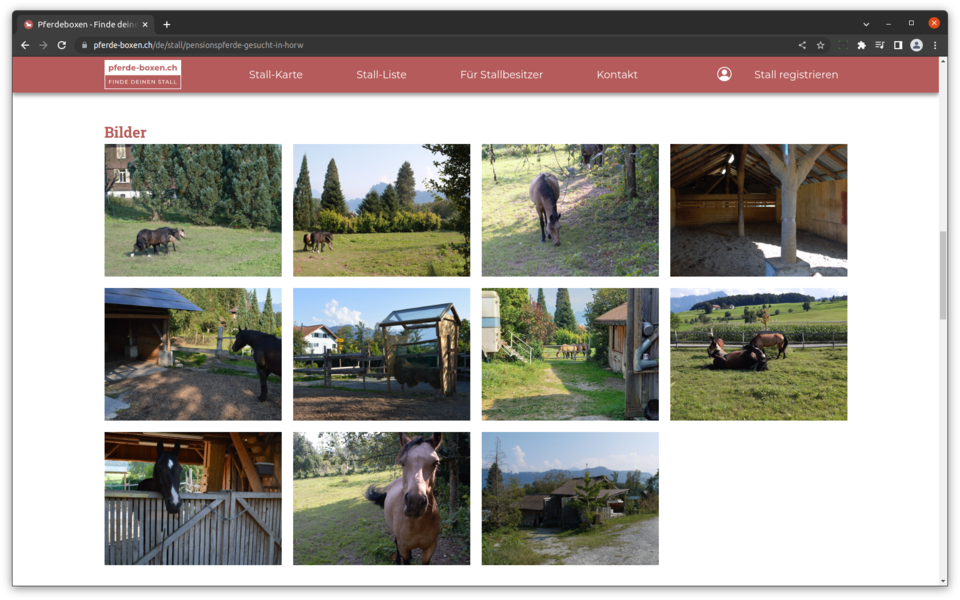The image size is (960, 600).
Task: Select the Pferdeboxen browser tab
Action: point(86,24)
